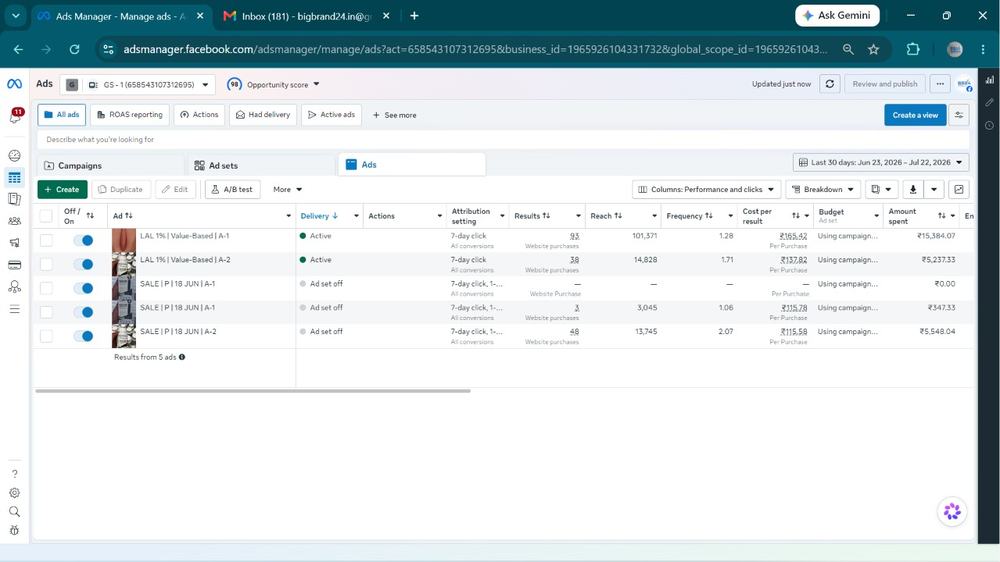This screenshot has height=562, width=1000.
Task: Switch to the Campaigns tab
Action: (x=110, y=165)
